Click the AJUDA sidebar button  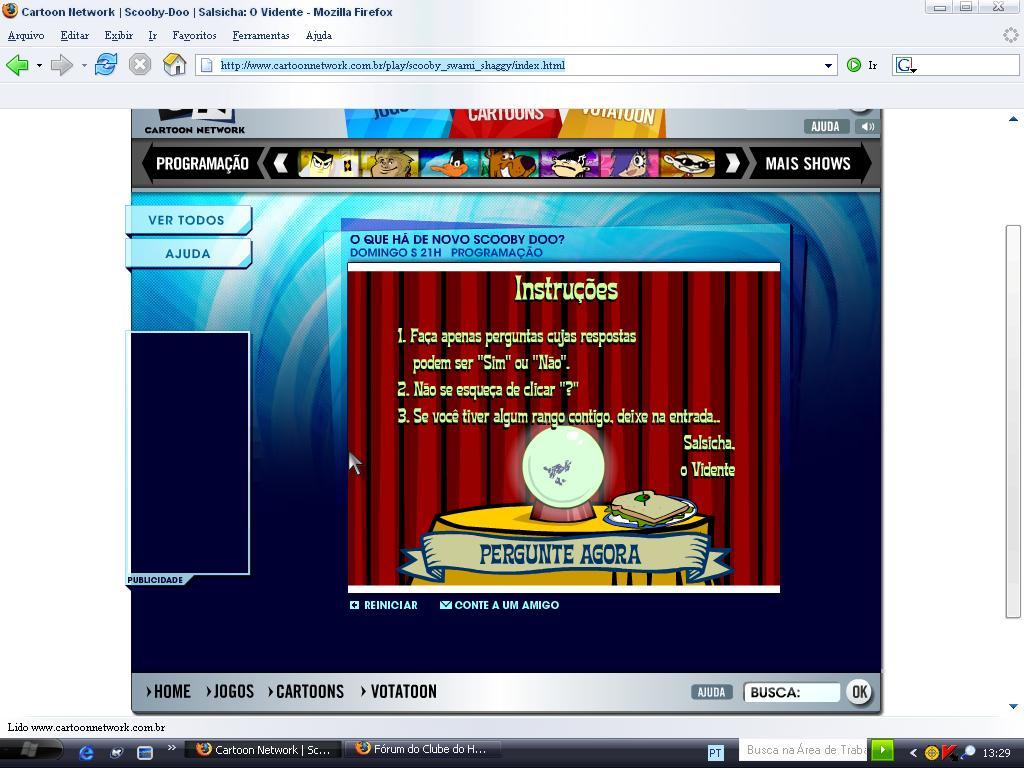(187, 253)
